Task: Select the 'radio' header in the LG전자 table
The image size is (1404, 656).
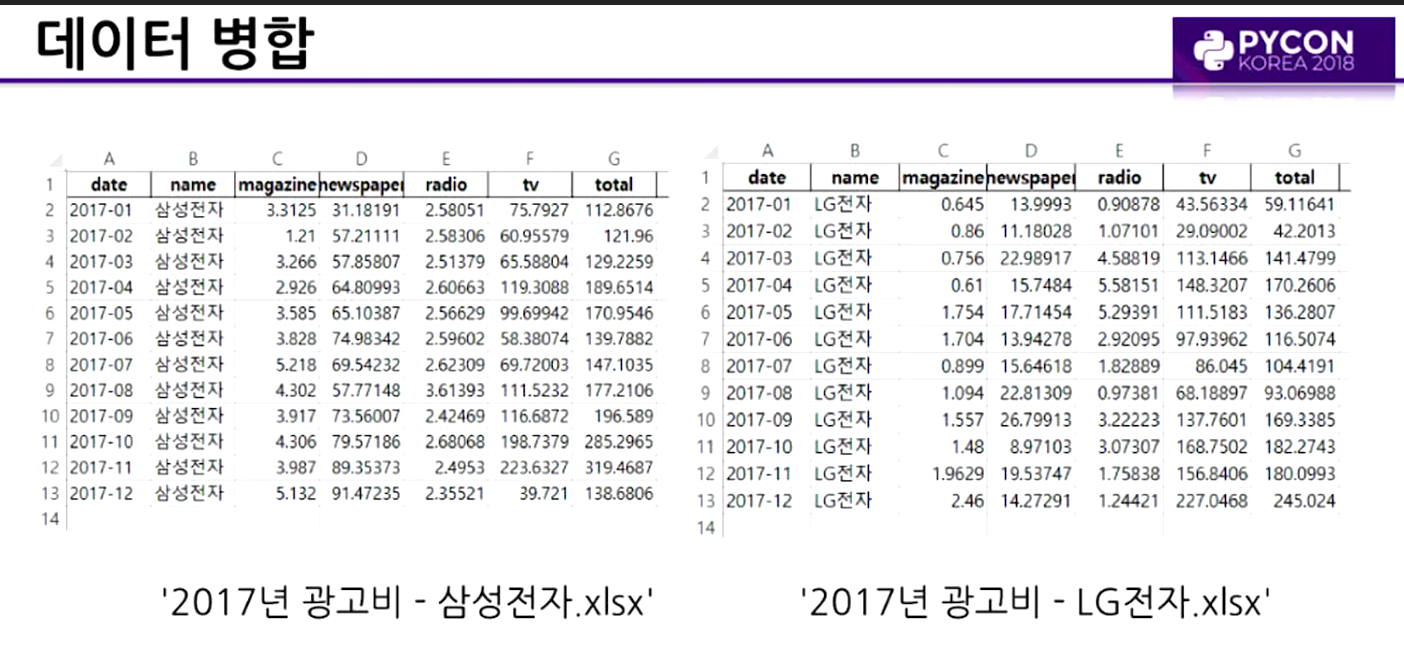Action: pyautogui.click(x=1119, y=178)
